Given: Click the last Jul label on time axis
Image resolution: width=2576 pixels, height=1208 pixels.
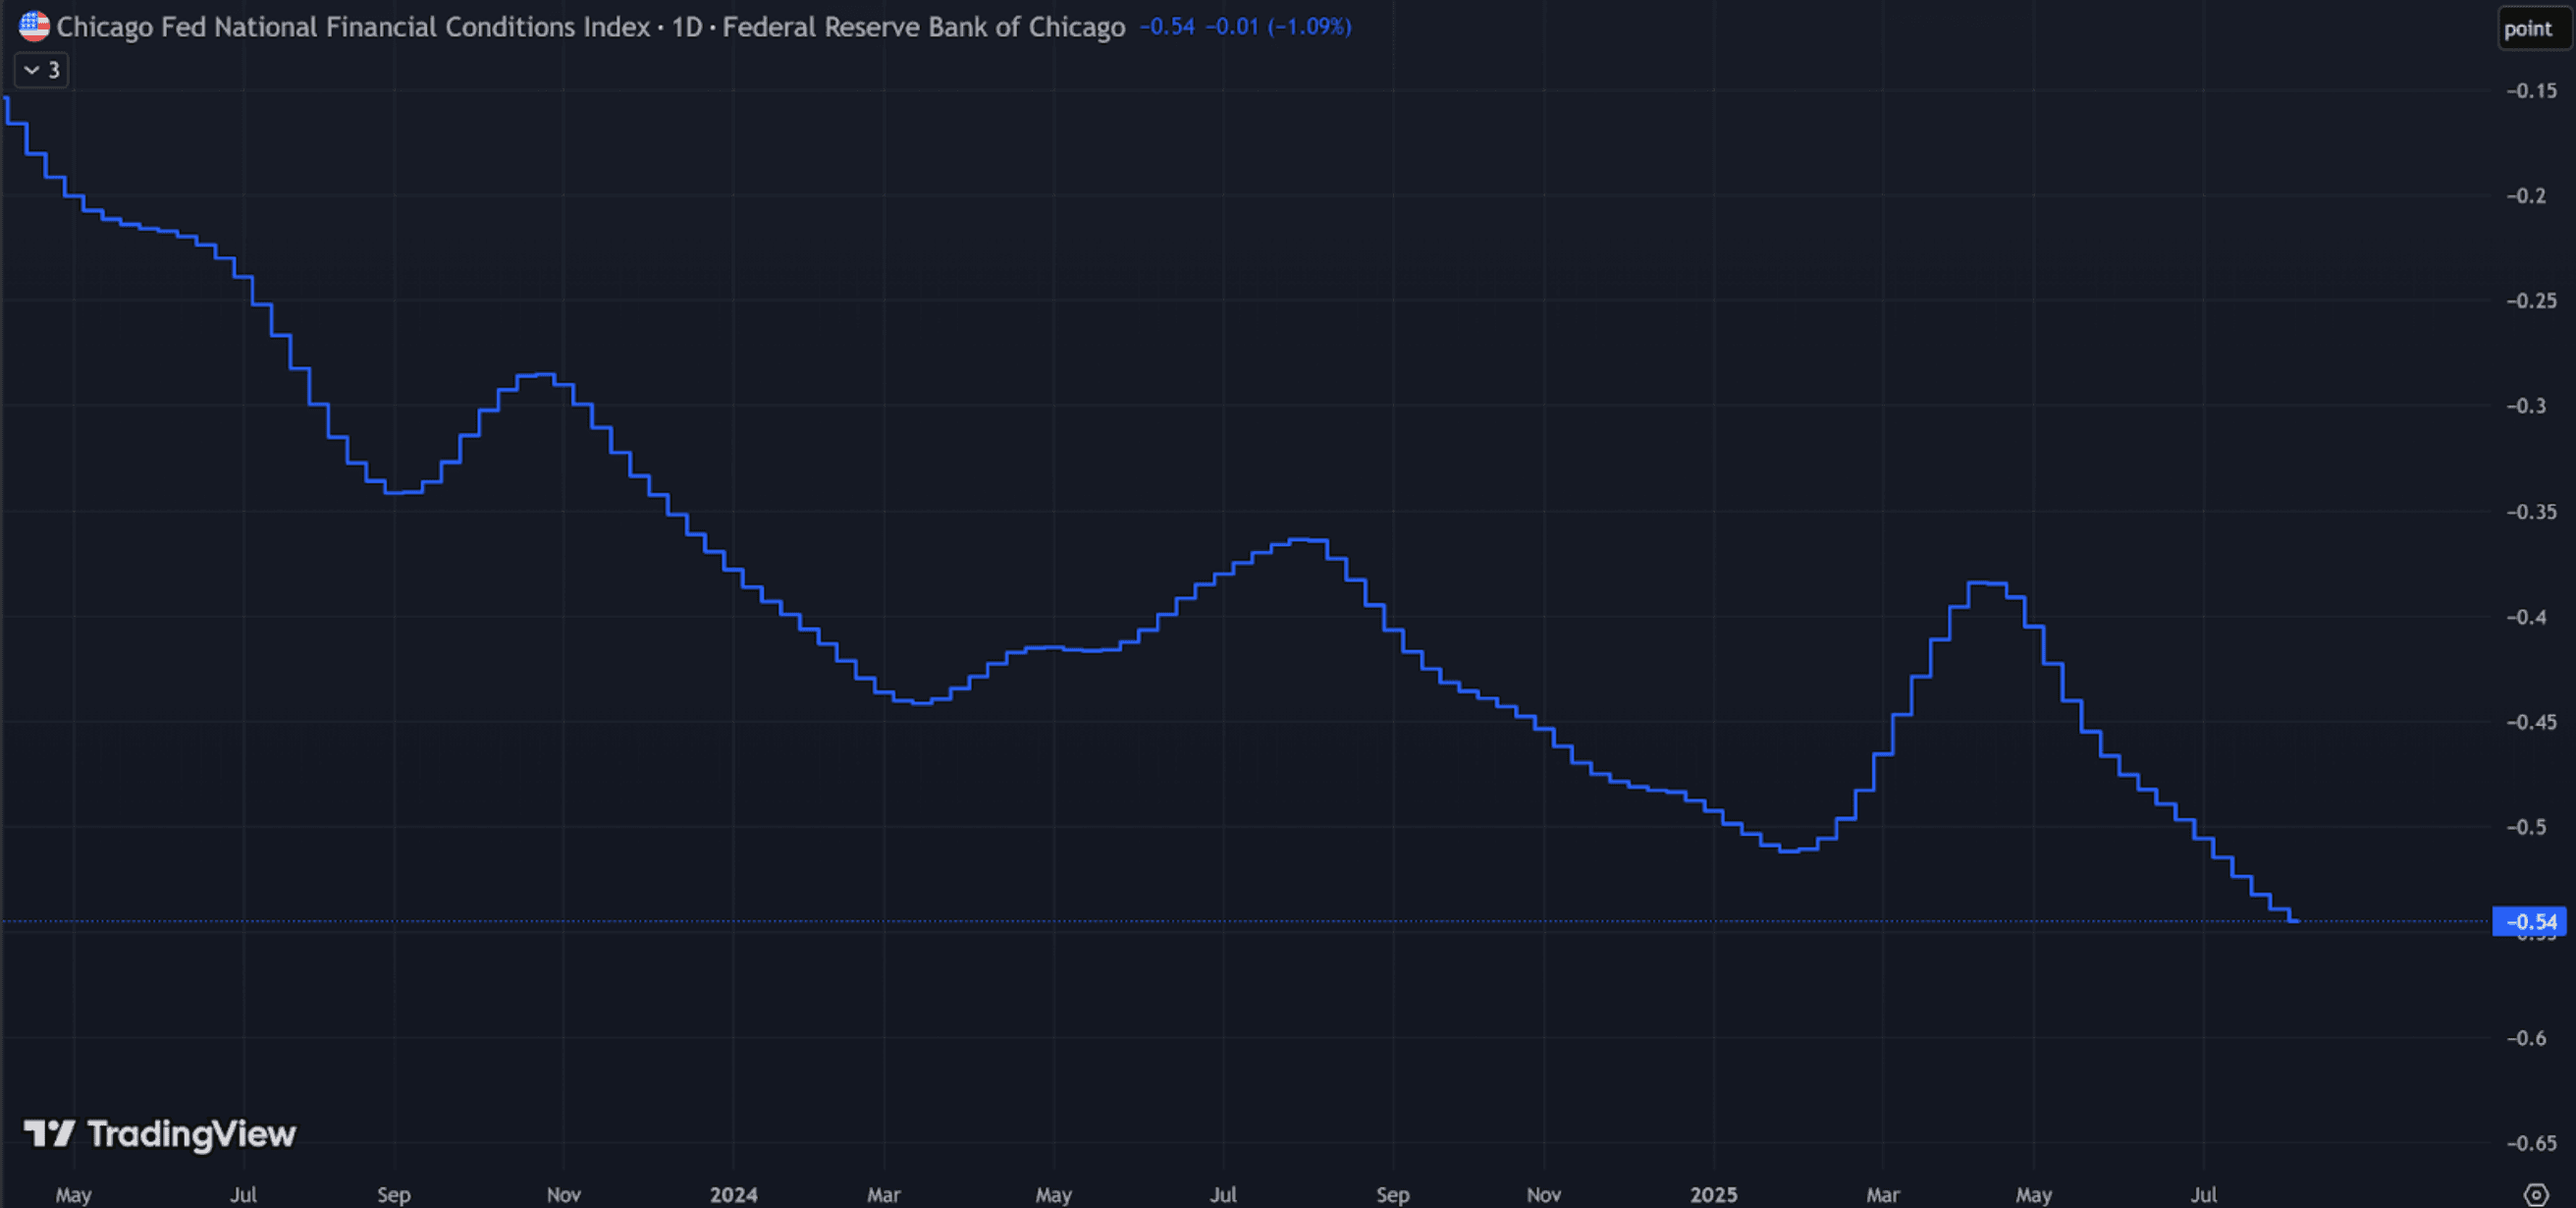Looking at the screenshot, I should tap(2203, 1194).
